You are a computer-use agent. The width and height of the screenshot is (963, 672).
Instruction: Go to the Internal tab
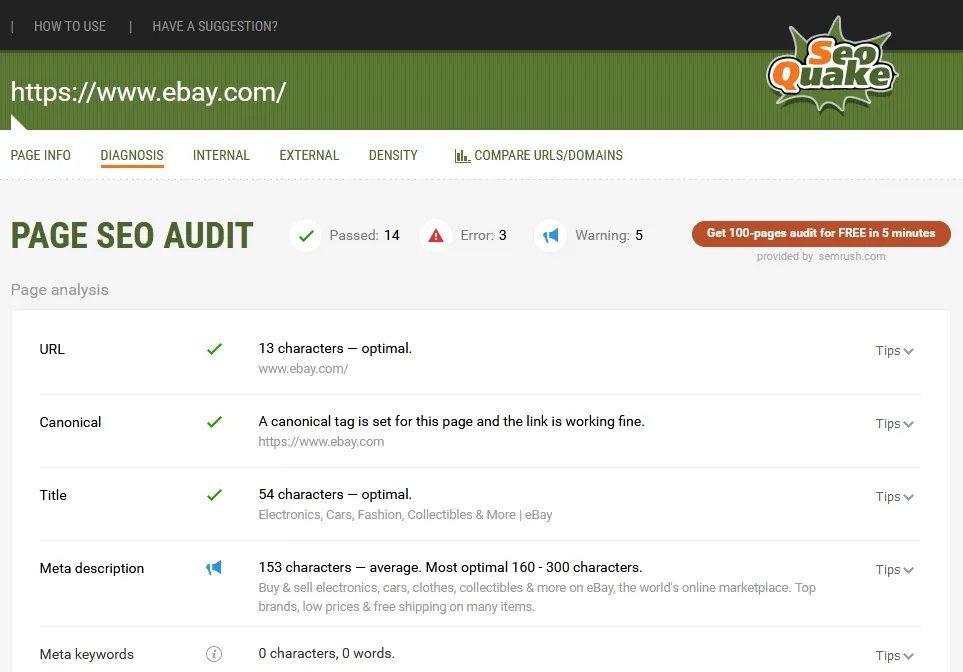pyautogui.click(x=221, y=156)
